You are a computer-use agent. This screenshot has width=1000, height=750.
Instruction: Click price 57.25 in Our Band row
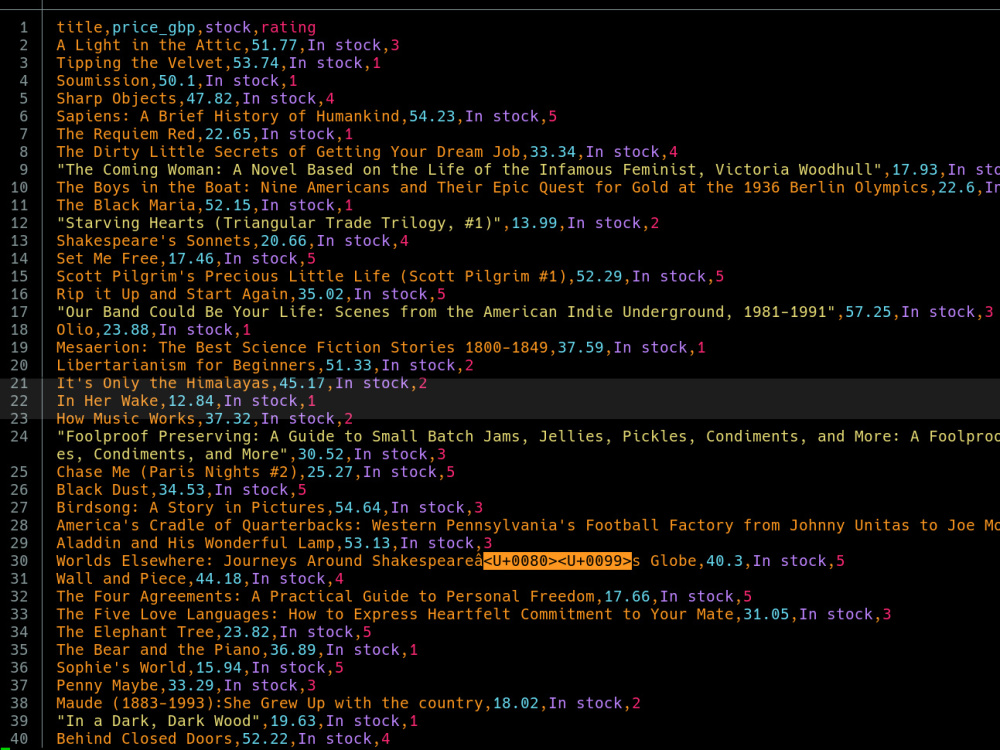(x=869, y=313)
